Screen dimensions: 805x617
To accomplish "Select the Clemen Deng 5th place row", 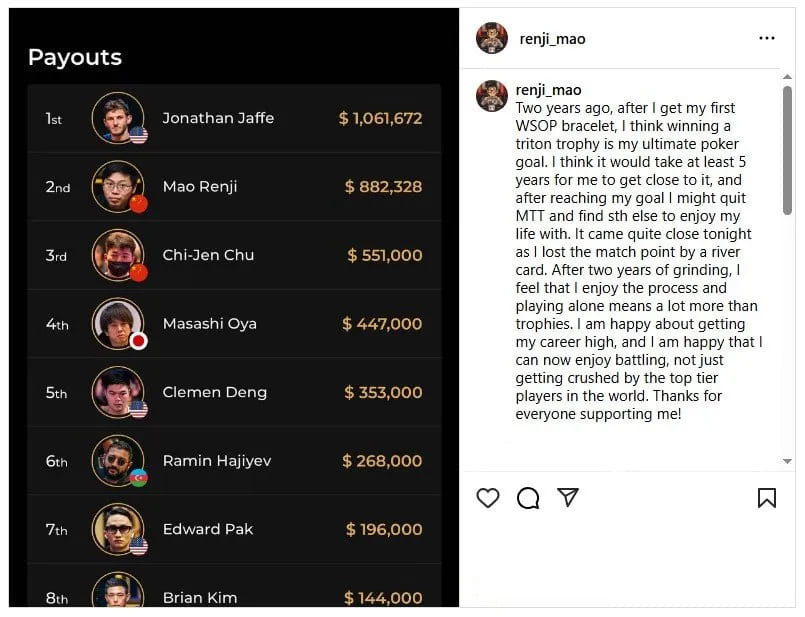I will (x=234, y=392).
